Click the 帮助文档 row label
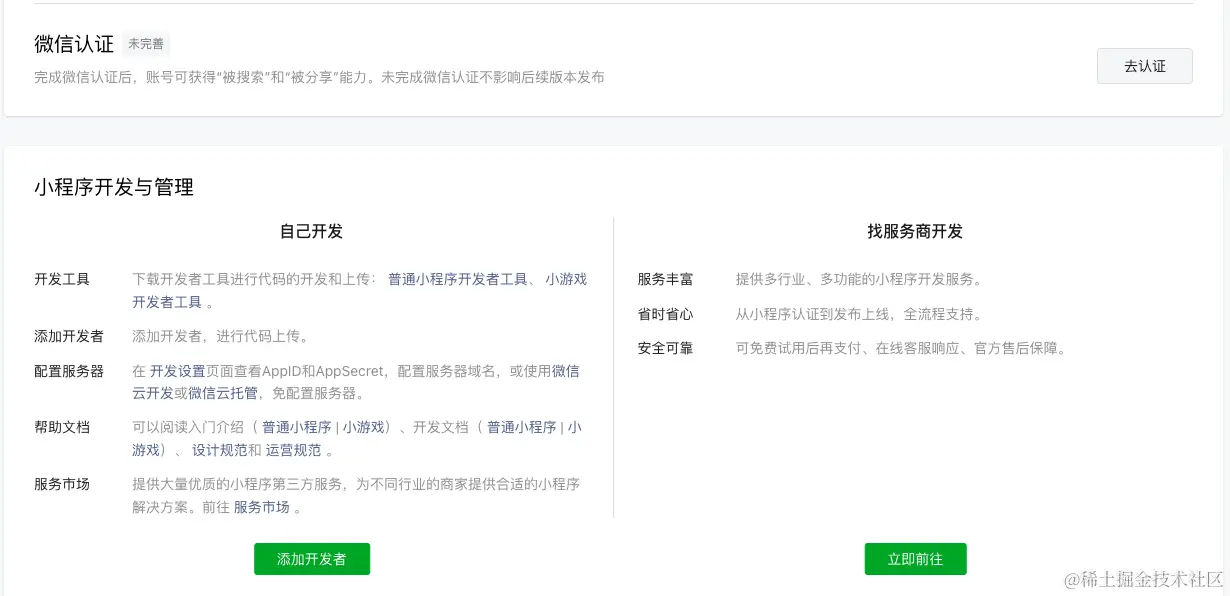This screenshot has width=1230, height=596. (x=62, y=427)
